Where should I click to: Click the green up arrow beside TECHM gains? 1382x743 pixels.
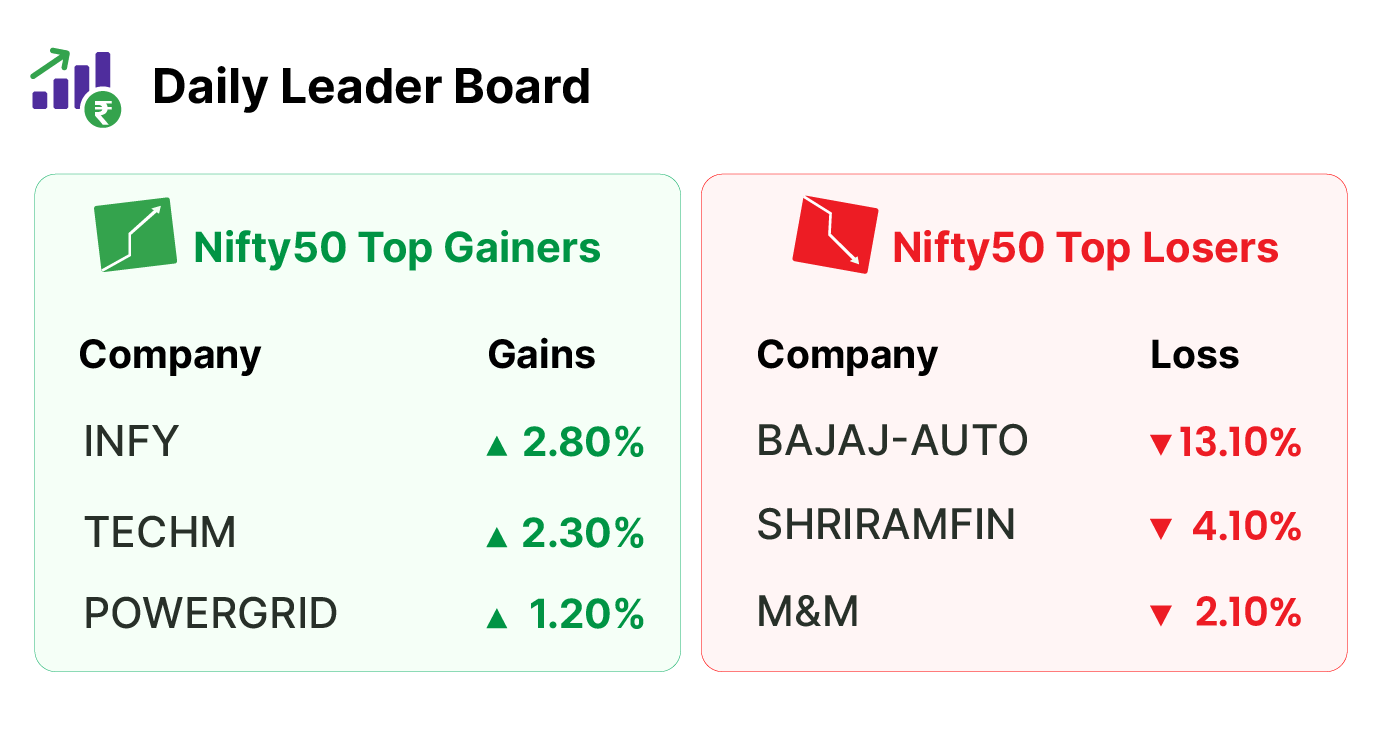[497, 538]
